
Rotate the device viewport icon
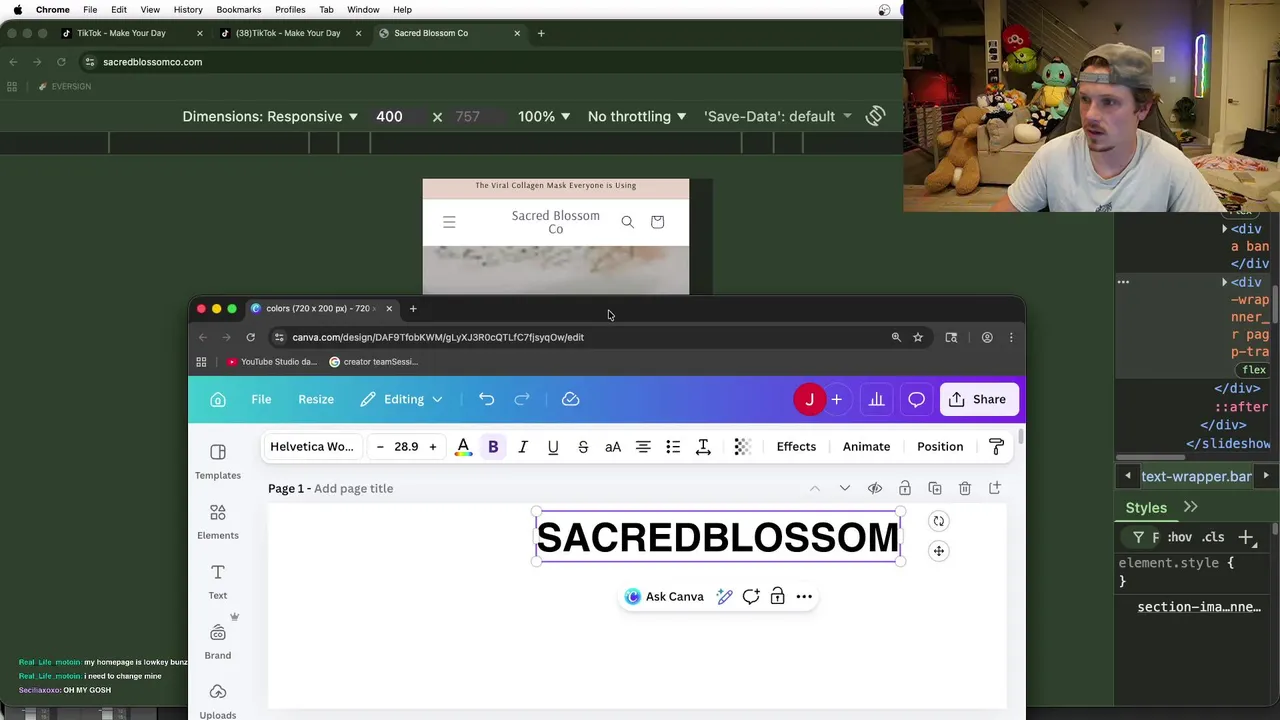[x=875, y=116]
